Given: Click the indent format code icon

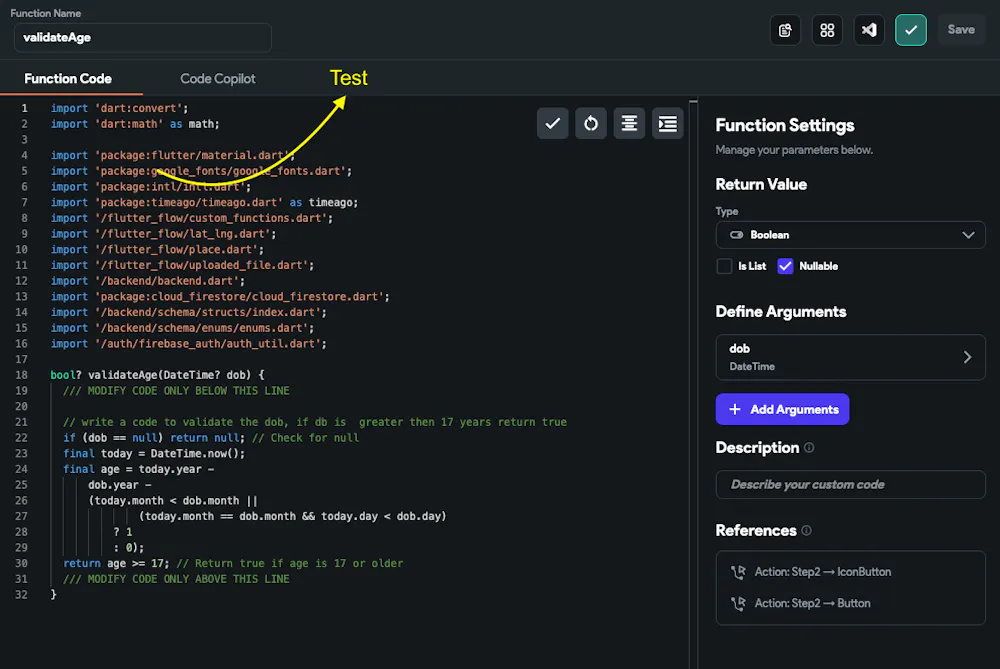Looking at the screenshot, I should 668,123.
